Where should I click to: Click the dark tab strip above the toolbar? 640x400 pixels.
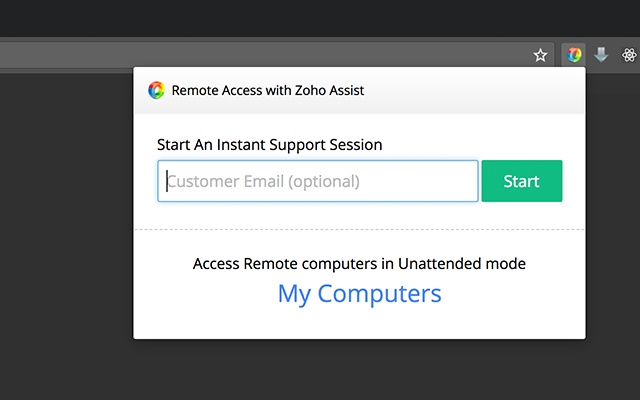coord(300,18)
